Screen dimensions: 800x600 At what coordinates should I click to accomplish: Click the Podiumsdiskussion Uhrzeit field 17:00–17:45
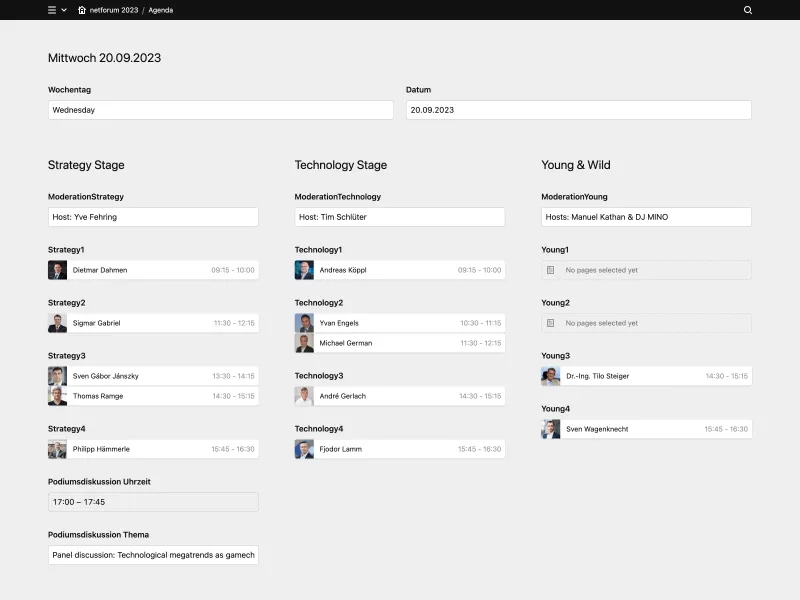152,501
